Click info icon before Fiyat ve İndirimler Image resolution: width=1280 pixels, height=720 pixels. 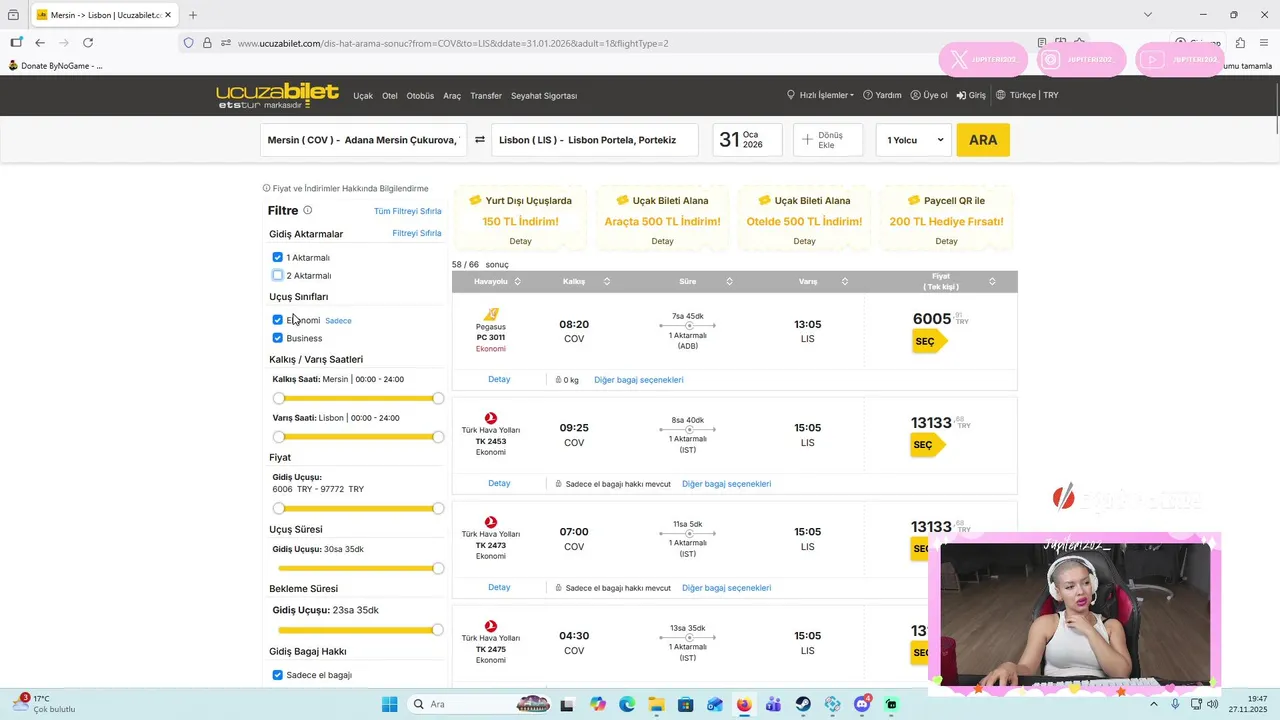pos(266,188)
